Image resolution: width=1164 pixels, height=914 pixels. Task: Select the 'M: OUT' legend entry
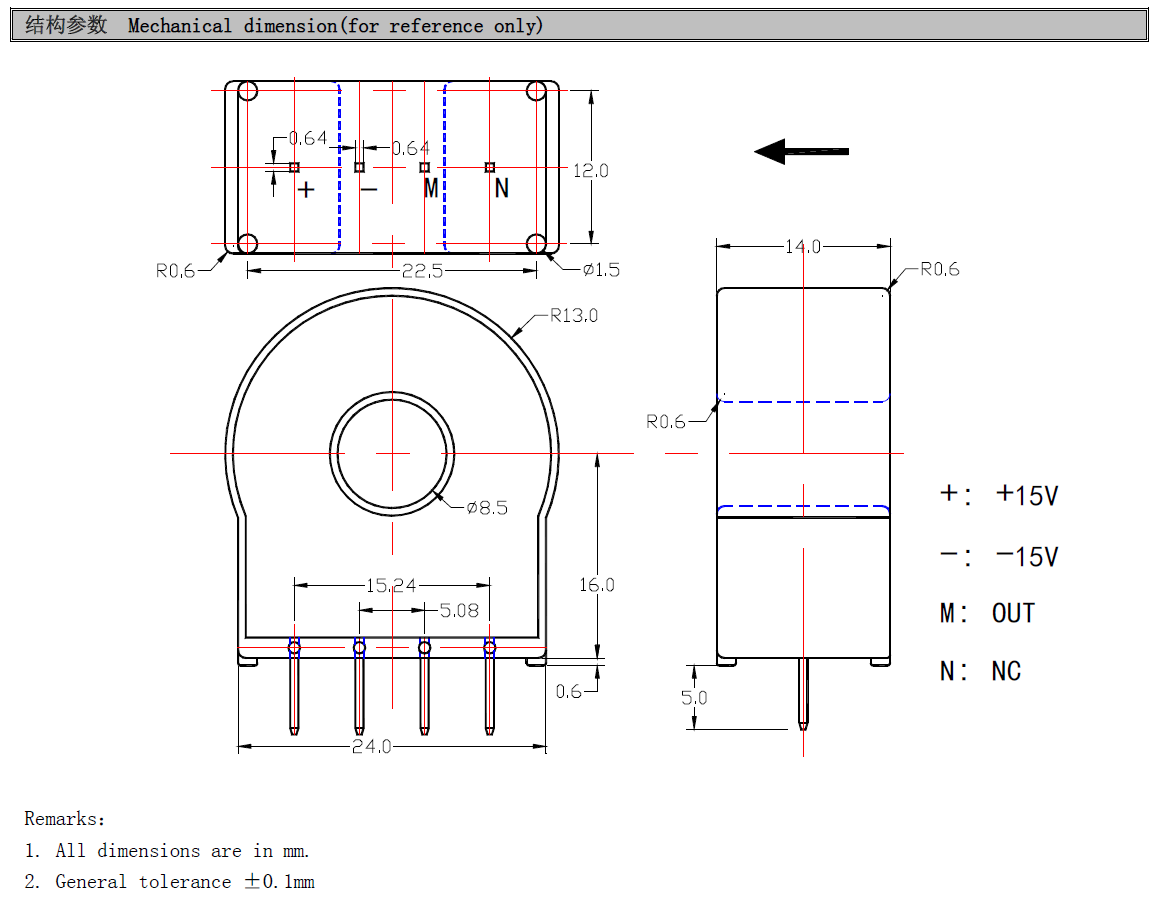[987, 613]
